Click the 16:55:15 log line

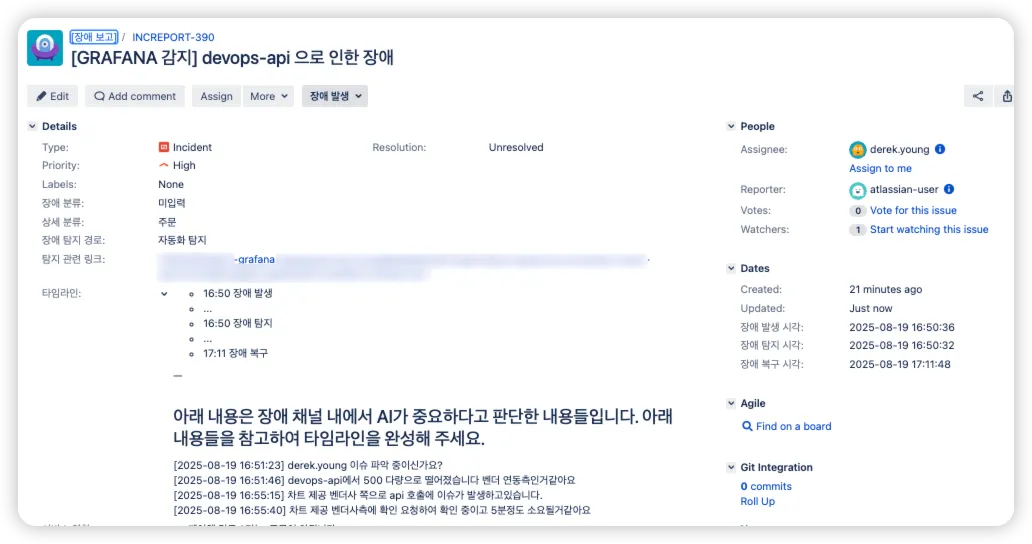pyautogui.click(x=358, y=495)
